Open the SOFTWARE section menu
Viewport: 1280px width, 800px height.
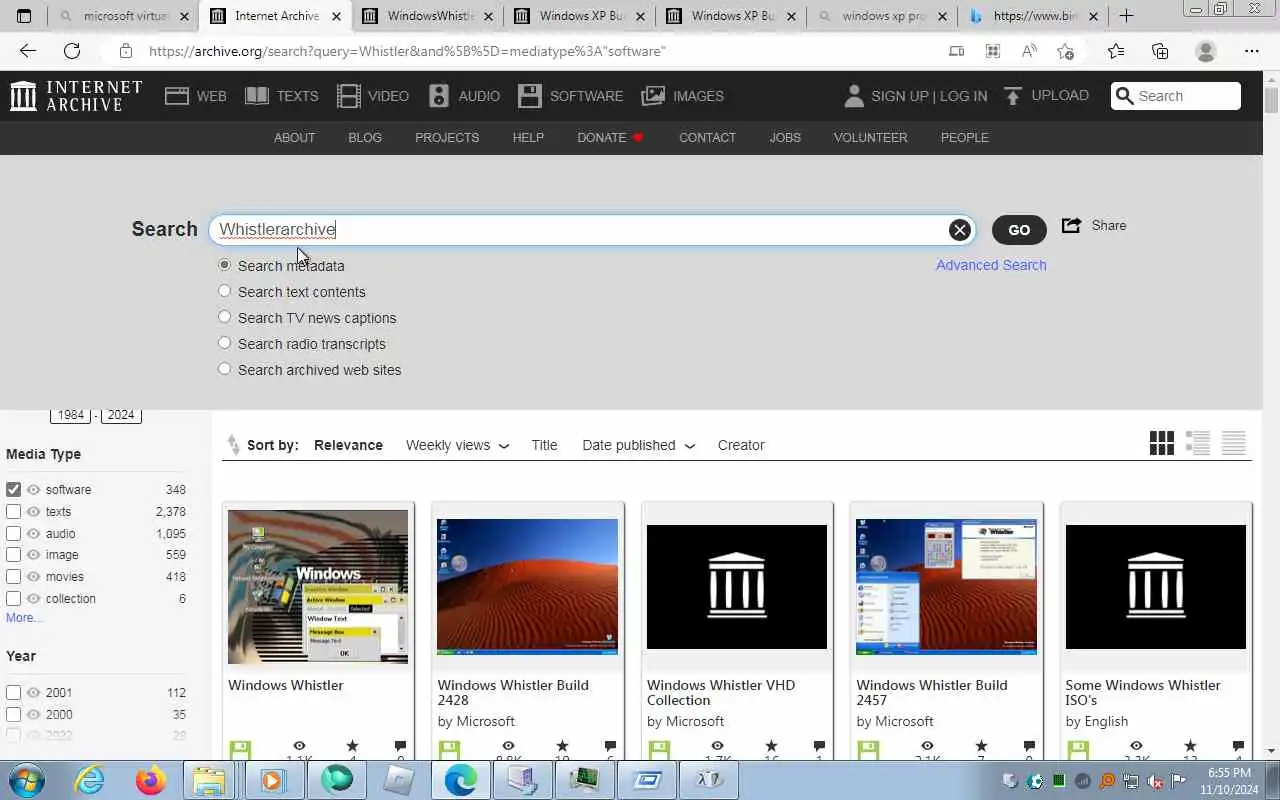point(571,96)
